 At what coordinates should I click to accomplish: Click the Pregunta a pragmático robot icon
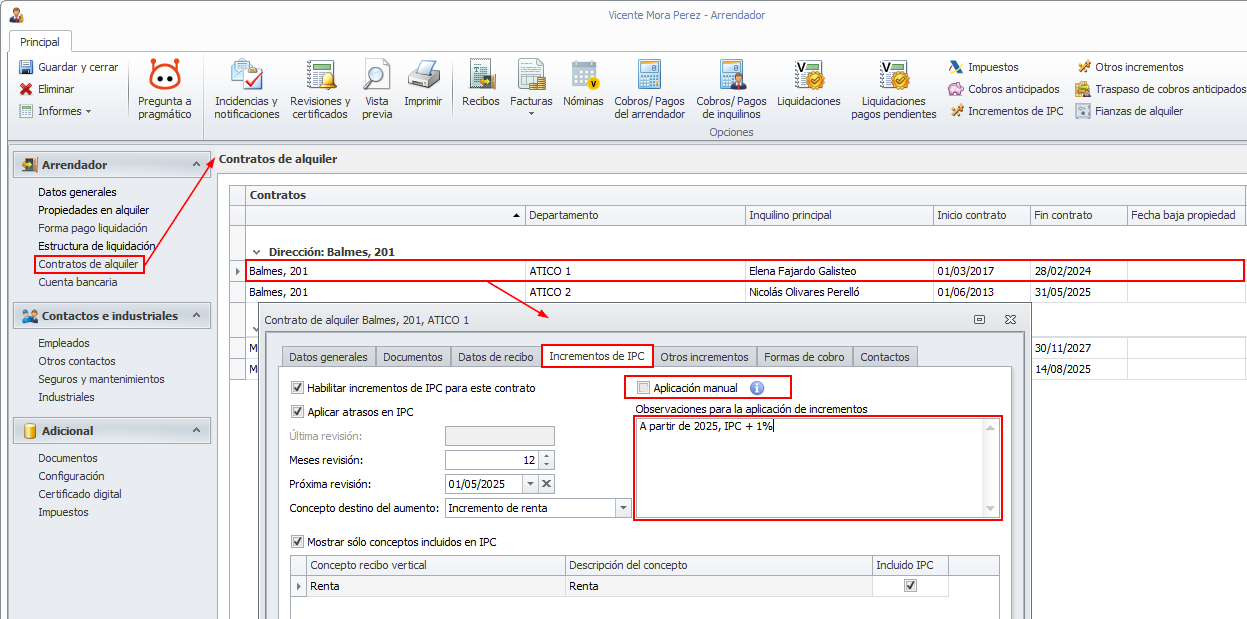pos(164,76)
